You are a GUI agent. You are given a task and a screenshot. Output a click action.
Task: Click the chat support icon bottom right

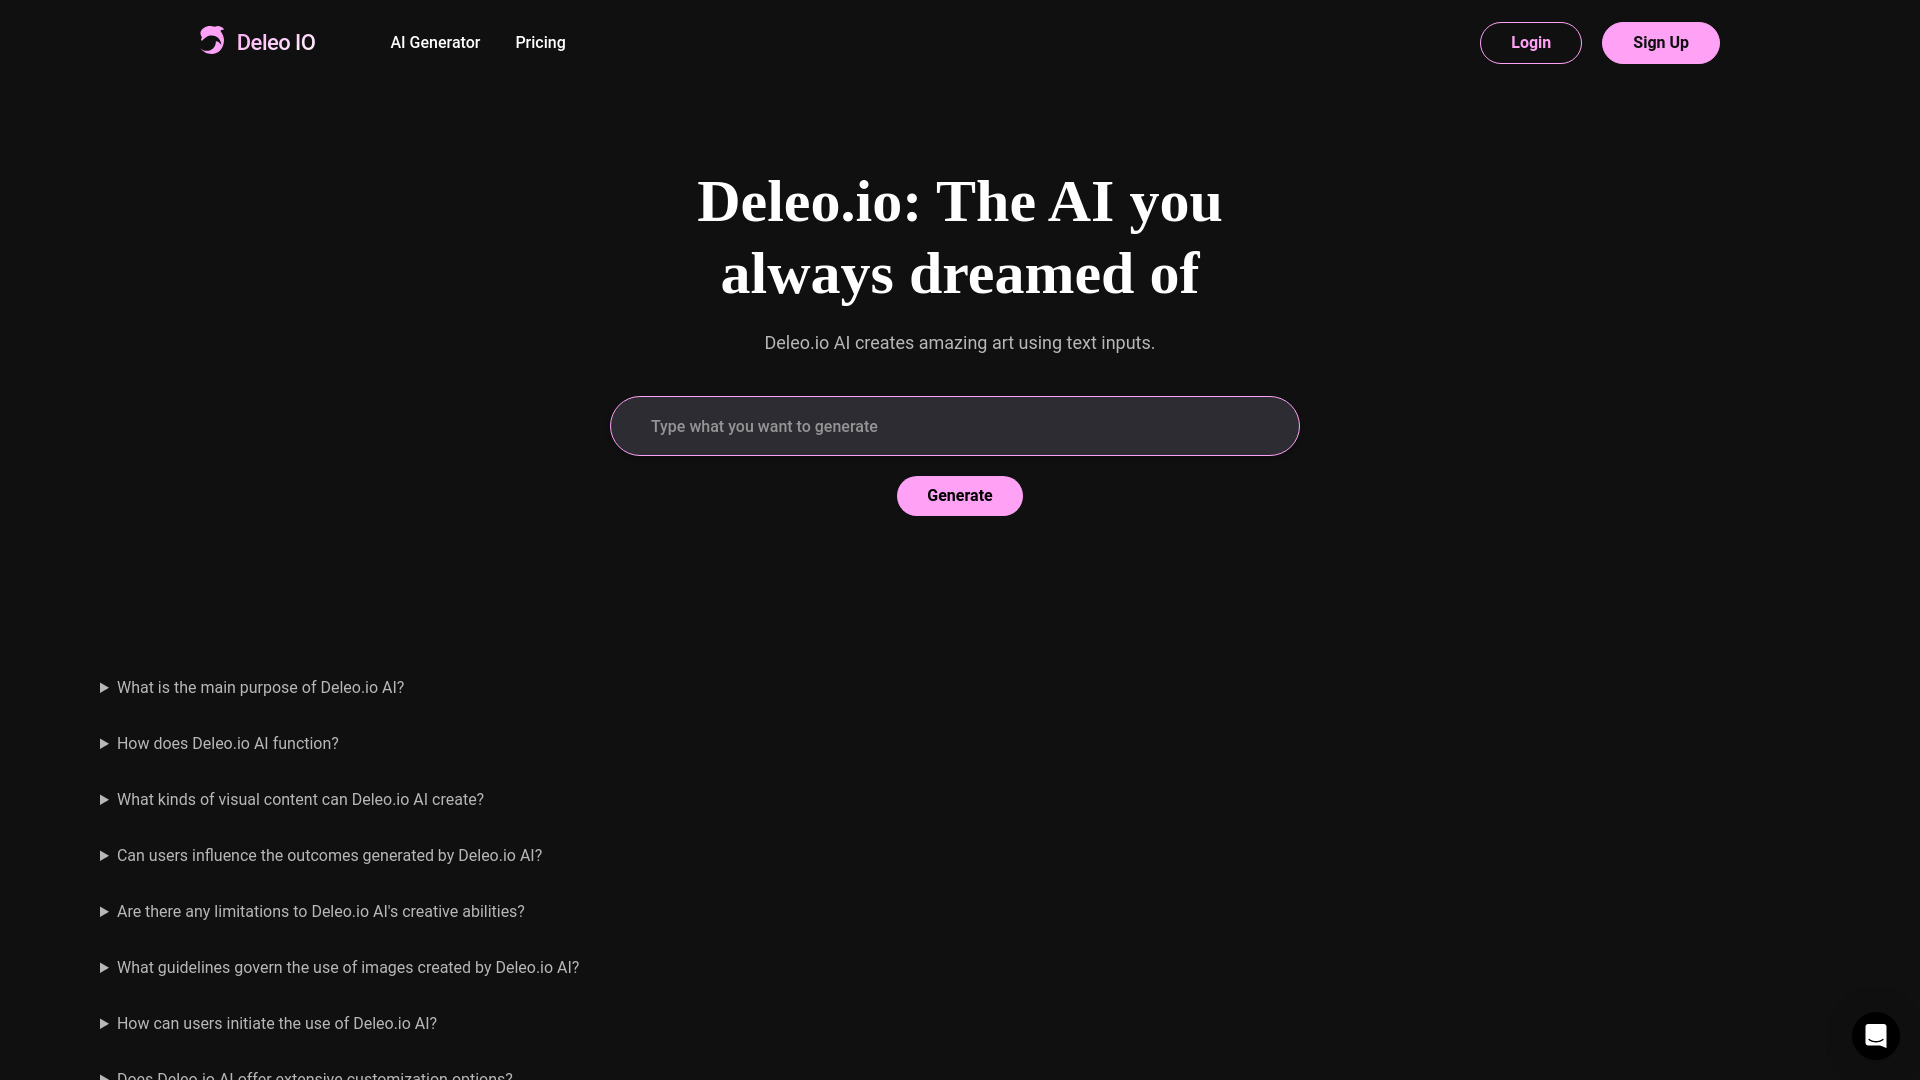pyautogui.click(x=1875, y=1035)
